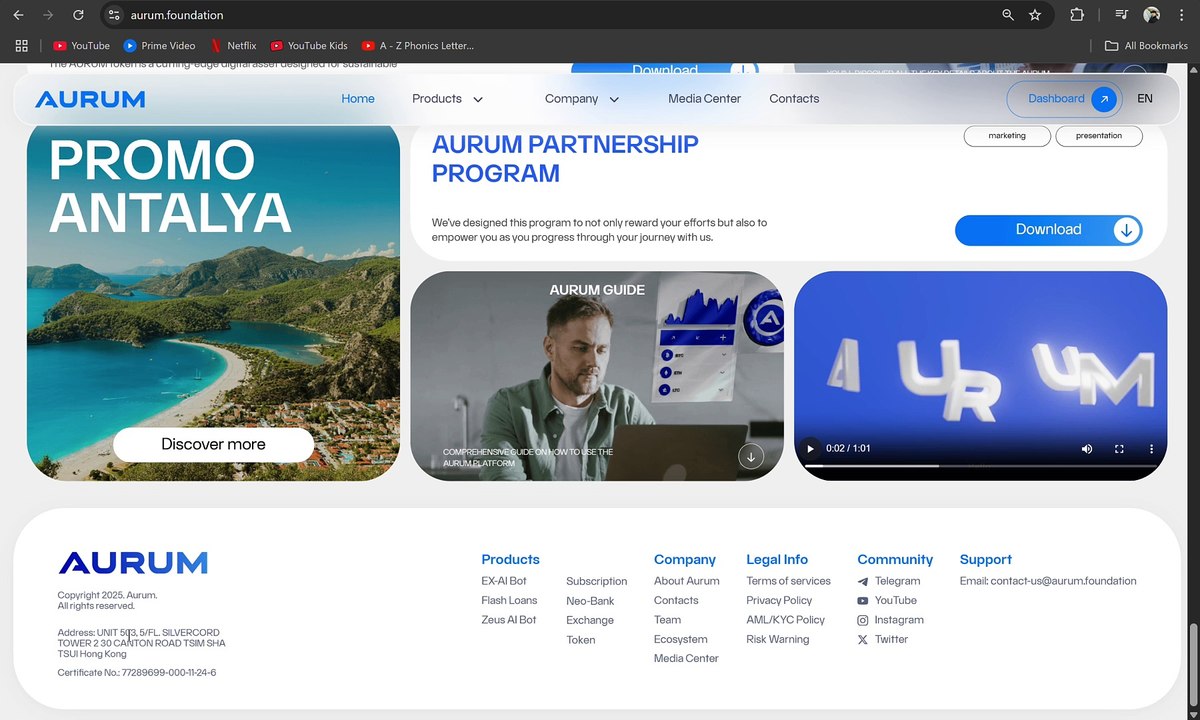Viewport: 1200px width, 720px height.
Task: Open the All Bookmarks folder
Action: (x=1146, y=45)
